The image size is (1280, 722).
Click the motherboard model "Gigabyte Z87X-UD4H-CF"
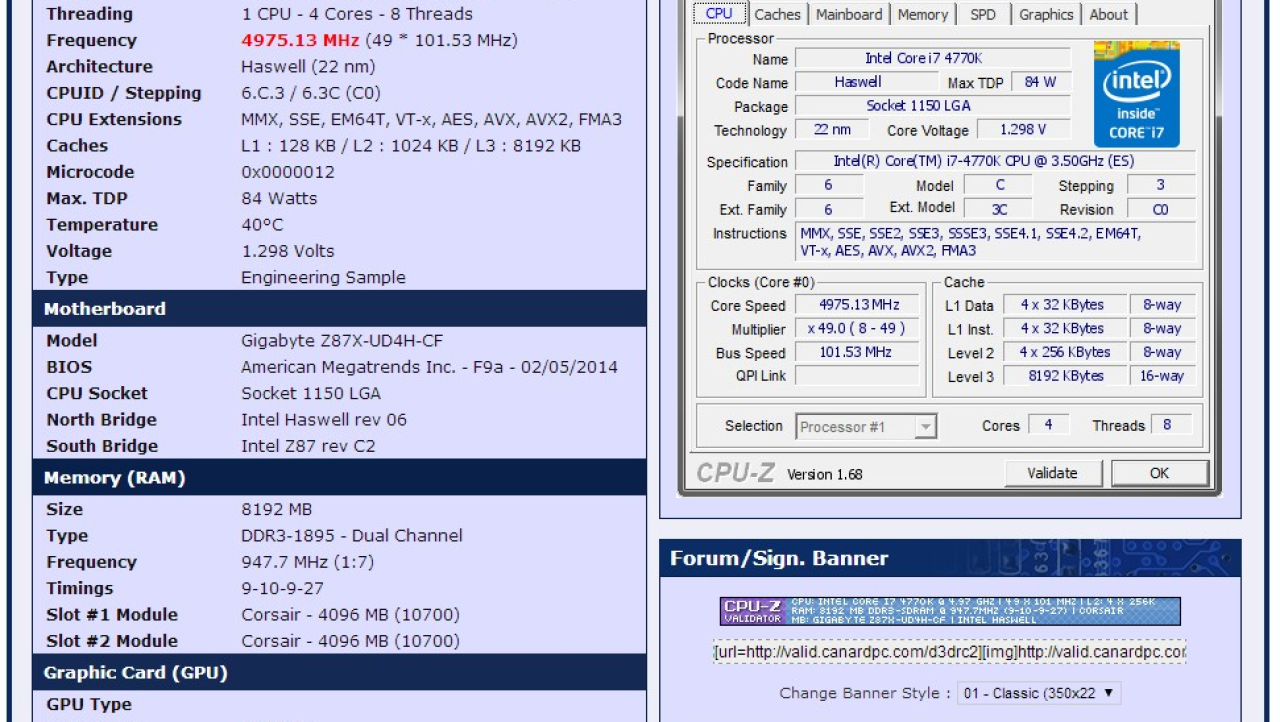[x=342, y=341]
